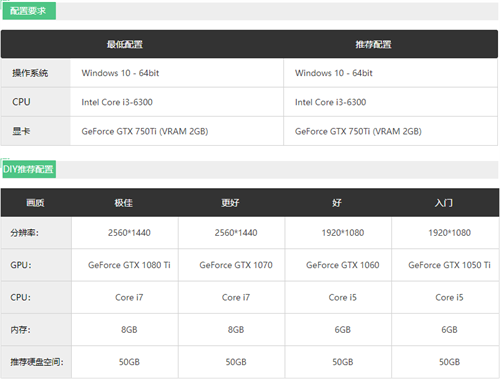Click the 入门 column header

click(x=444, y=203)
